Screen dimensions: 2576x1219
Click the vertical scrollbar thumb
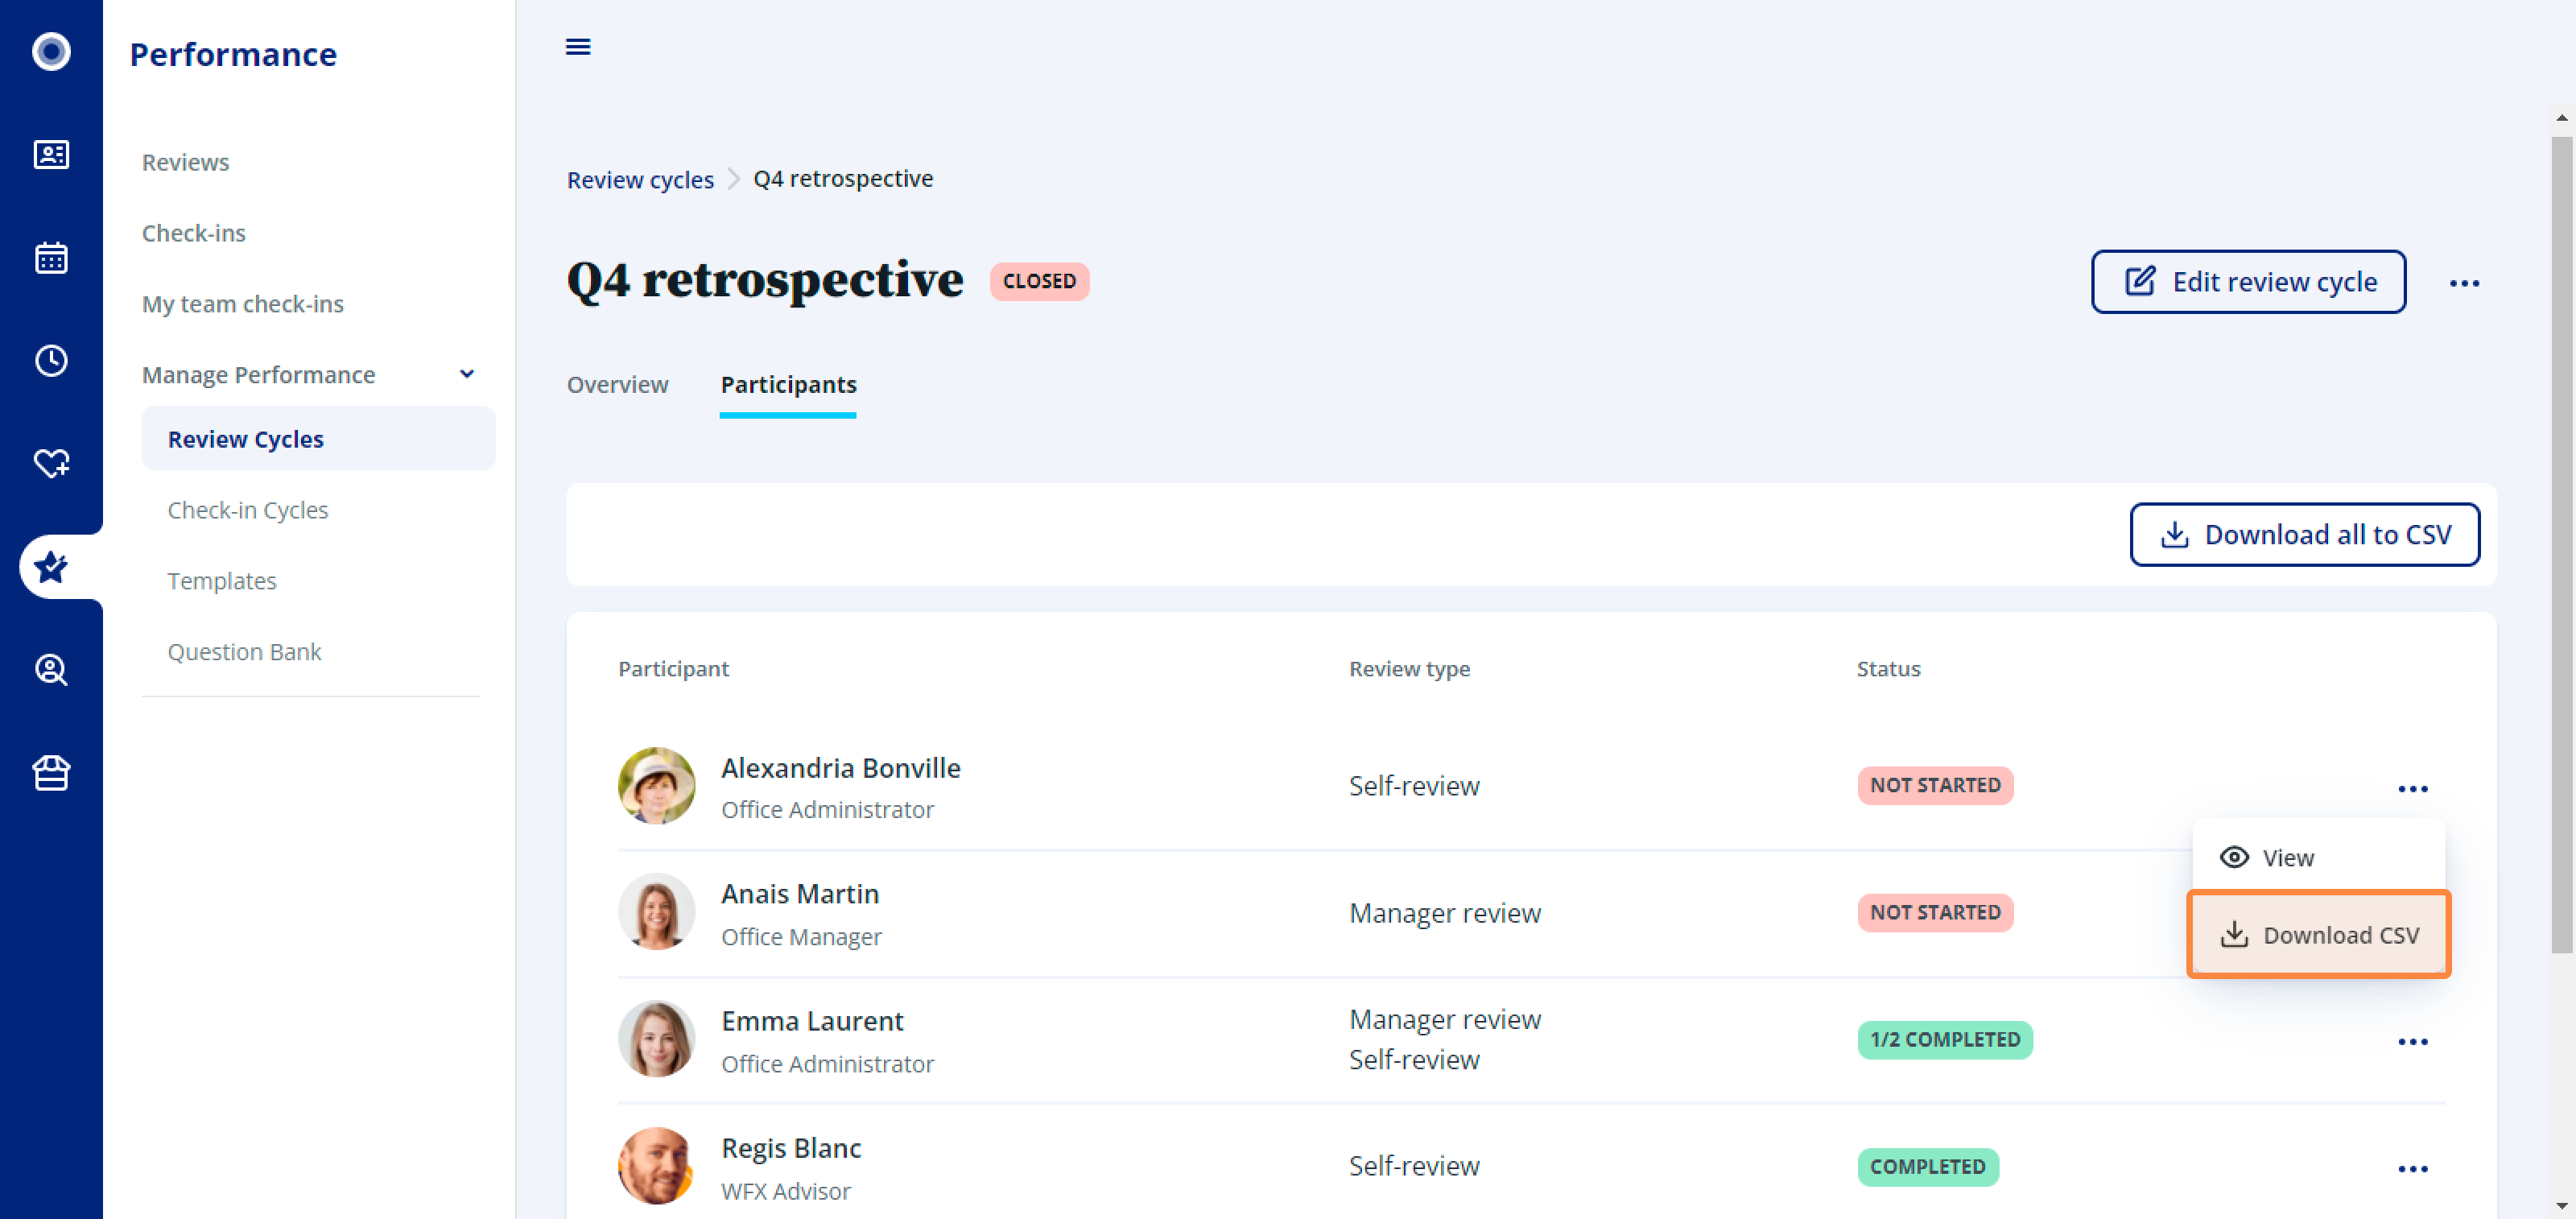(x=2561, y=545)
